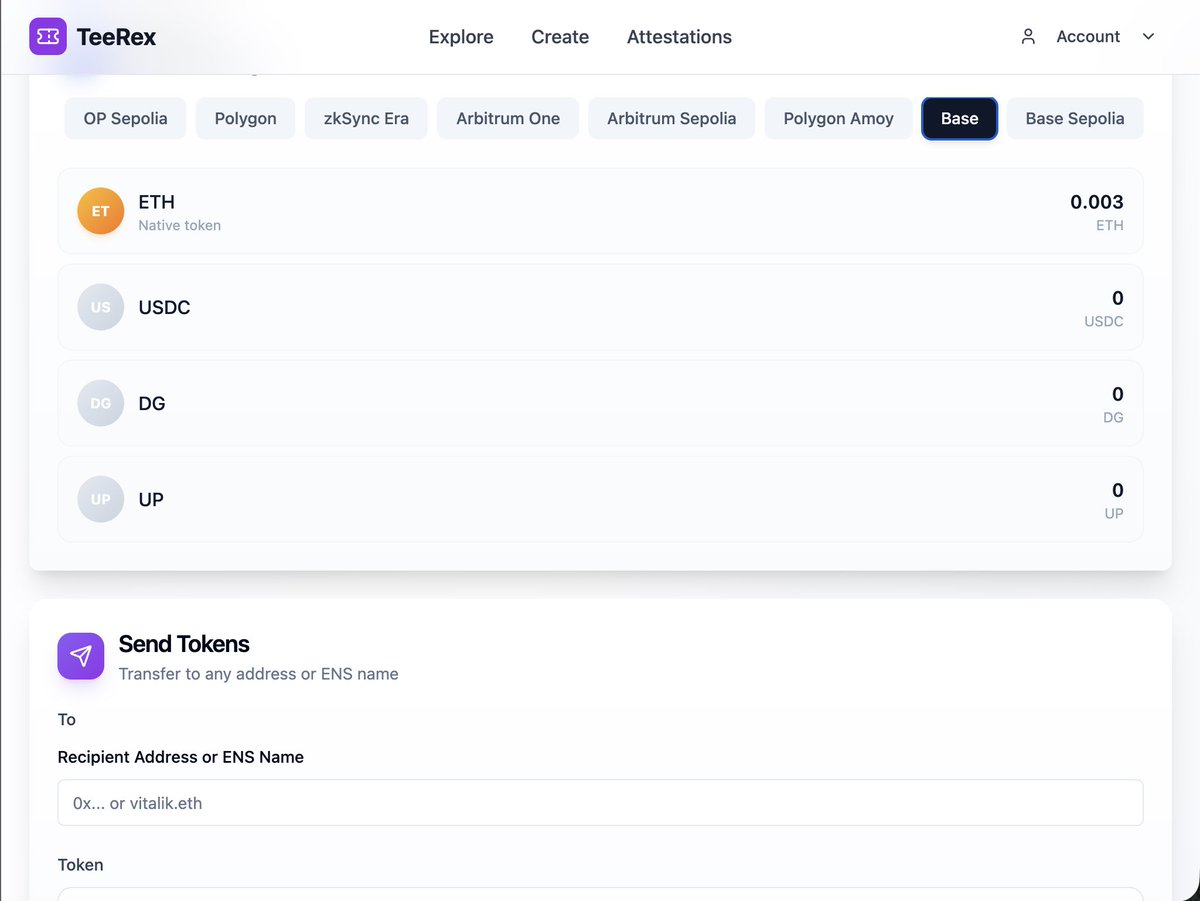Select the OP Sepolia network
Viewport: 1200px width, 901px height.
(126, 118)
